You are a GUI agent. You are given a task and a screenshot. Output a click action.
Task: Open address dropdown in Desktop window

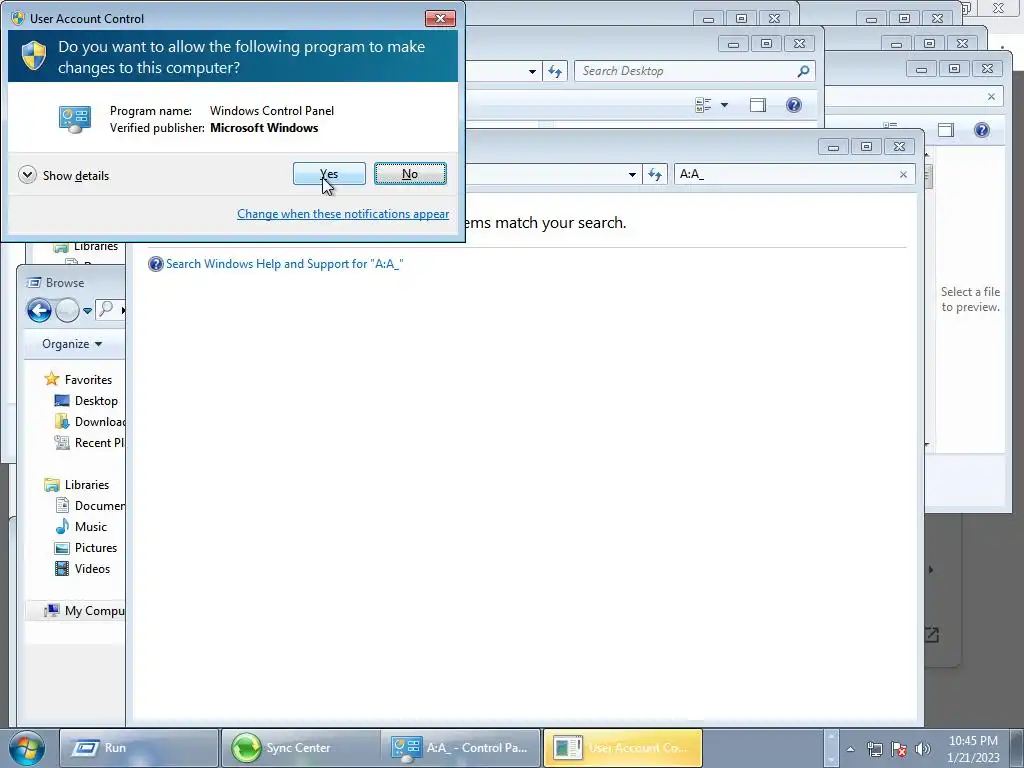[532, 71]
